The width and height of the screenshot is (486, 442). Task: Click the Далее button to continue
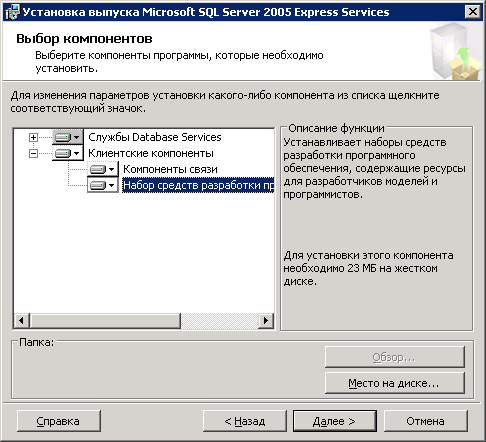pos(335,421)
